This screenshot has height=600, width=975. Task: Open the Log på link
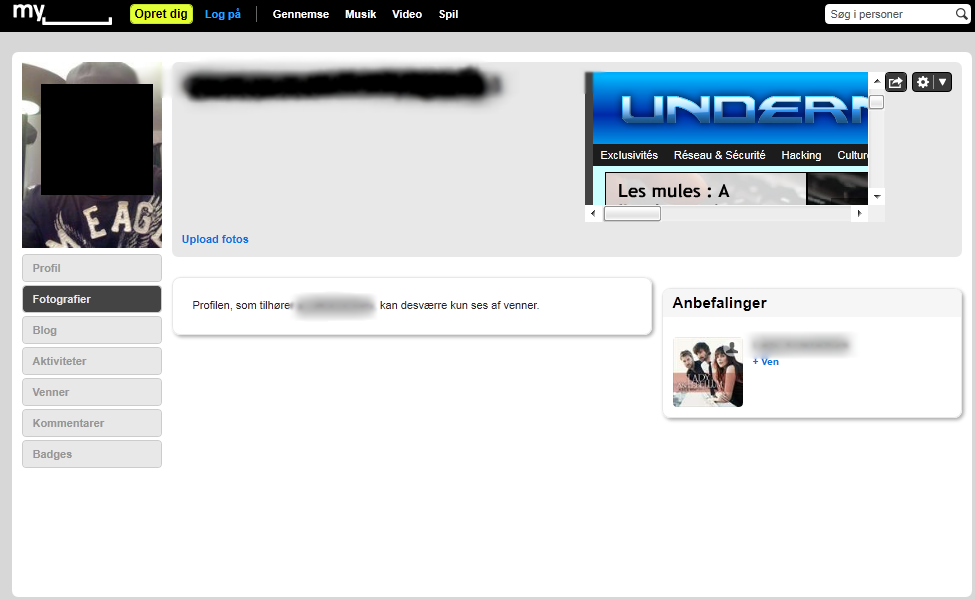click(x=223, y=14)
